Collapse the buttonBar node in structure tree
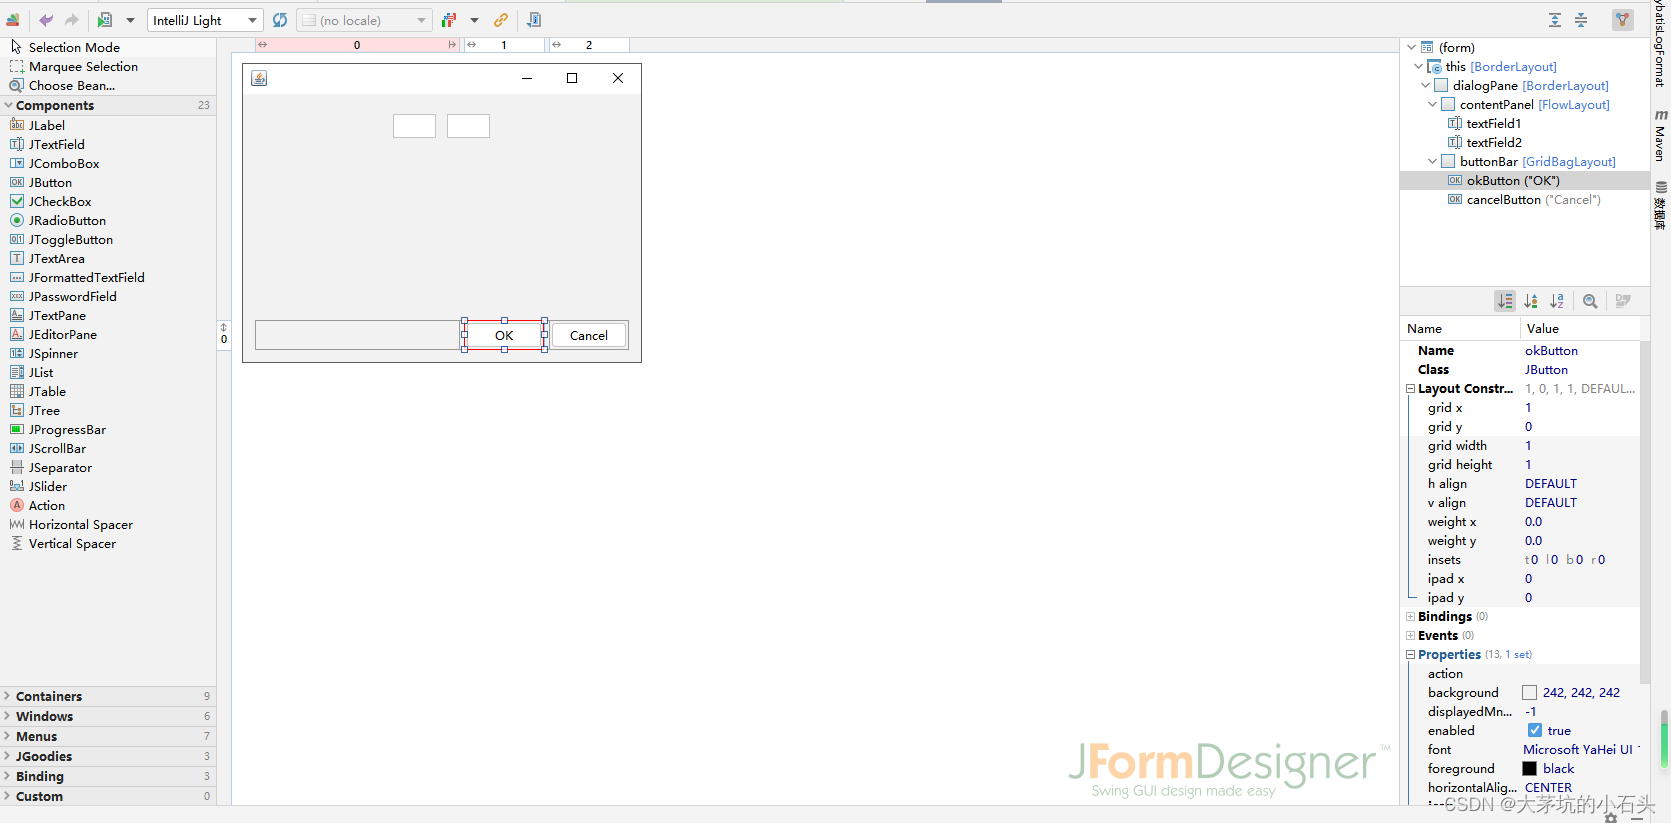This screenshot has width=1671, height=823. pyautogui.click(x=1432, y=161)
